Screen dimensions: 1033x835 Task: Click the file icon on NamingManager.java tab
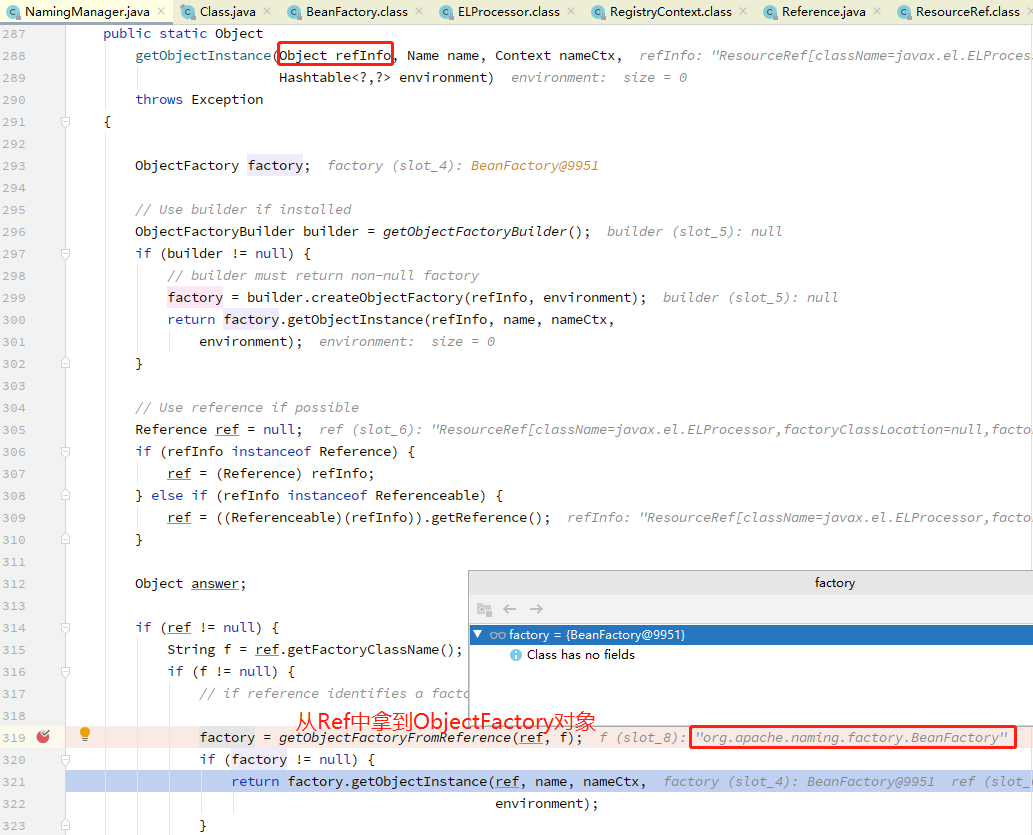pyautogui.click(x=12, y=13)
